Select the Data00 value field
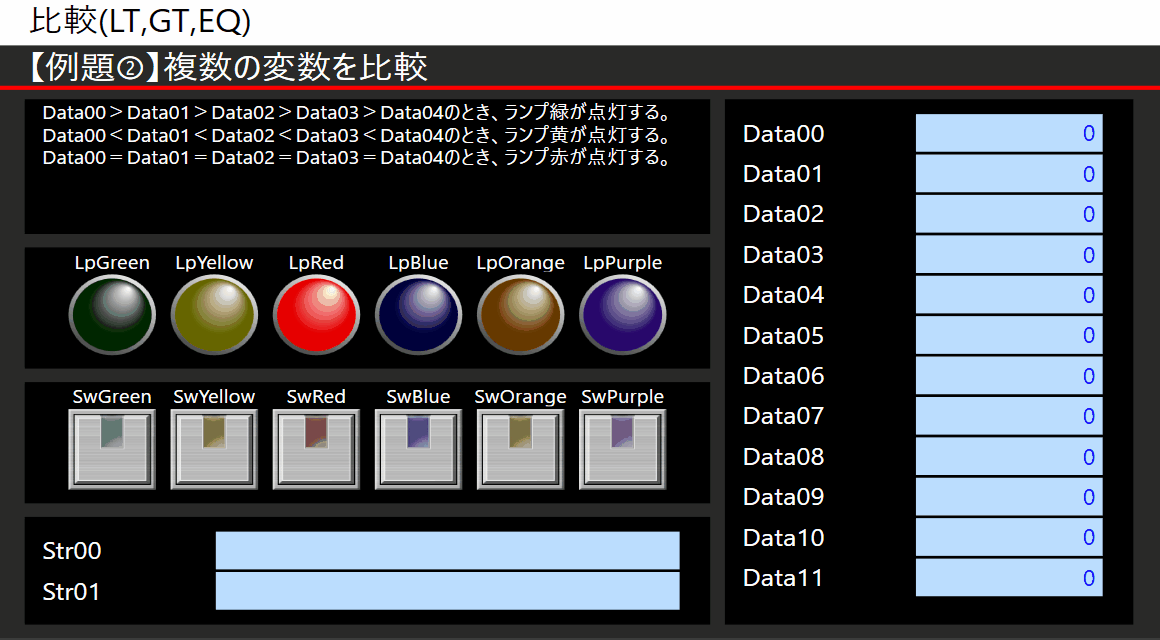 [1009, 133]
